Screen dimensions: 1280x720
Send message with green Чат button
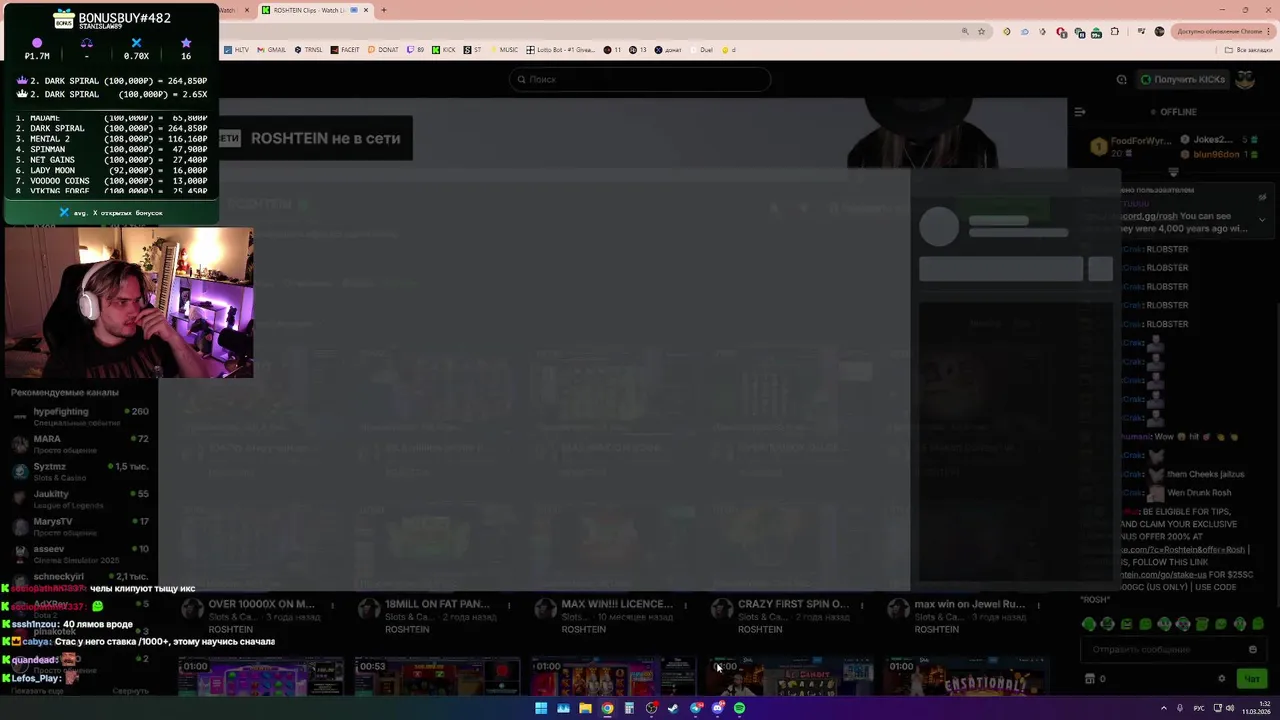click(1251, 679)
